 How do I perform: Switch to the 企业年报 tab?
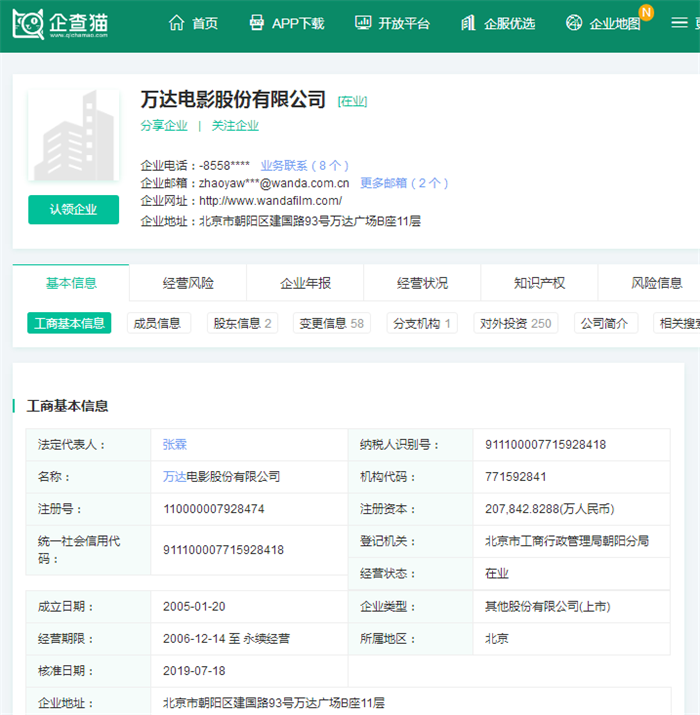305,283
